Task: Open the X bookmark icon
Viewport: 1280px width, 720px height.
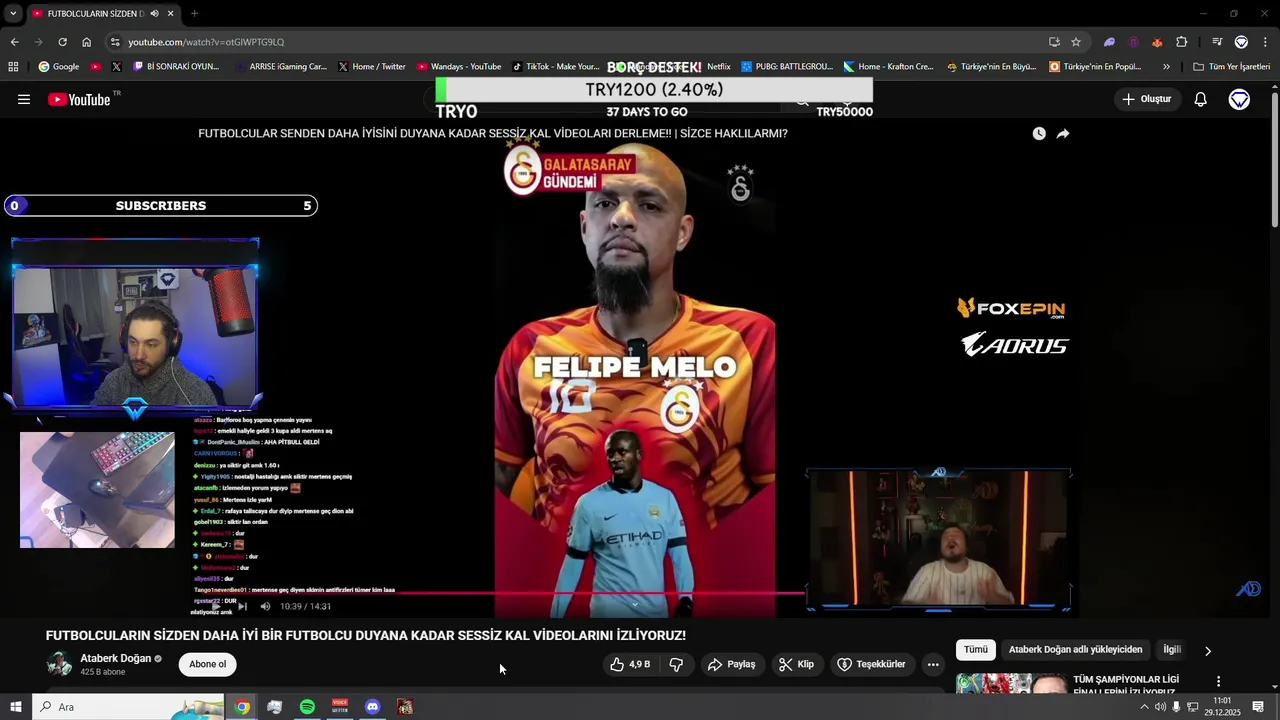Action: click(116, 67)
